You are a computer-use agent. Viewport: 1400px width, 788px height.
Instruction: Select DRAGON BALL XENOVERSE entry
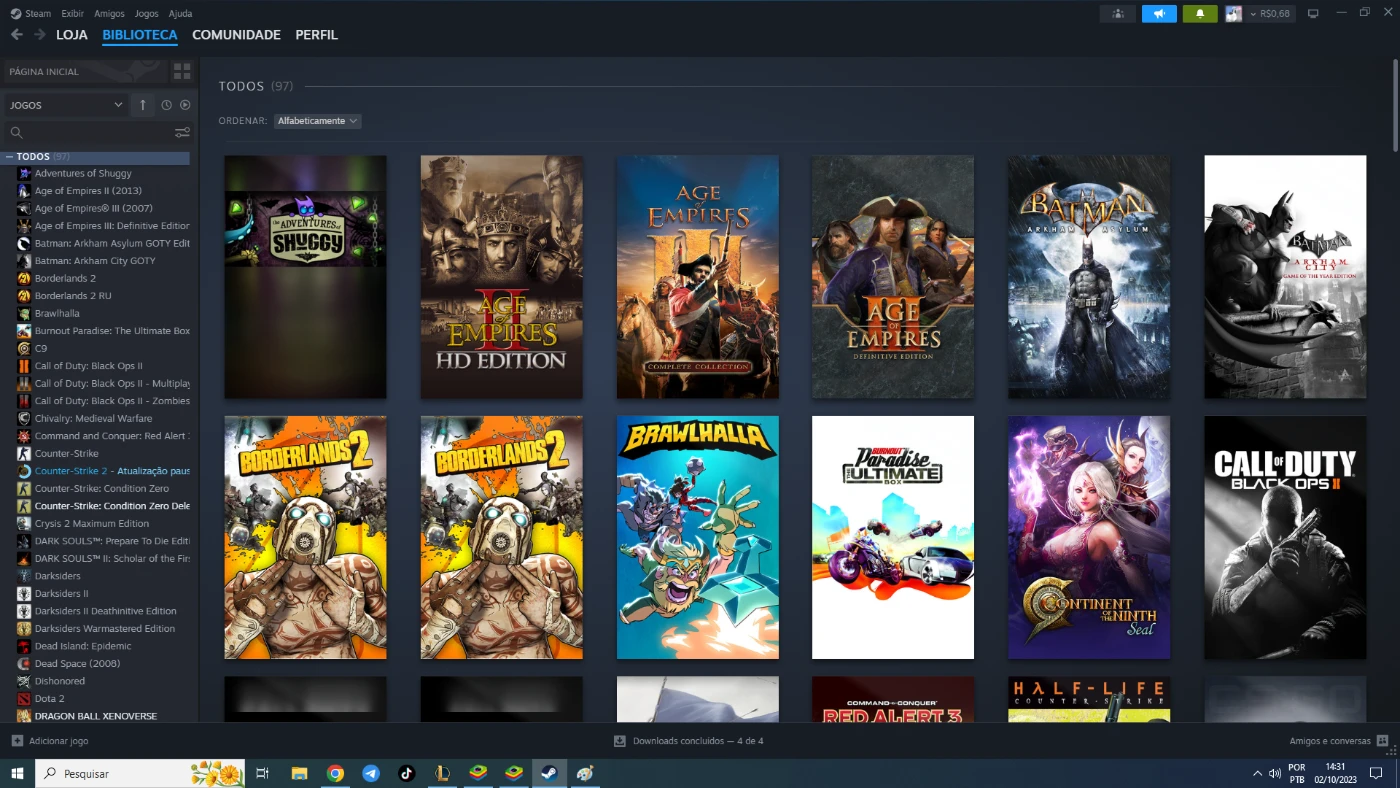point(97,716)
